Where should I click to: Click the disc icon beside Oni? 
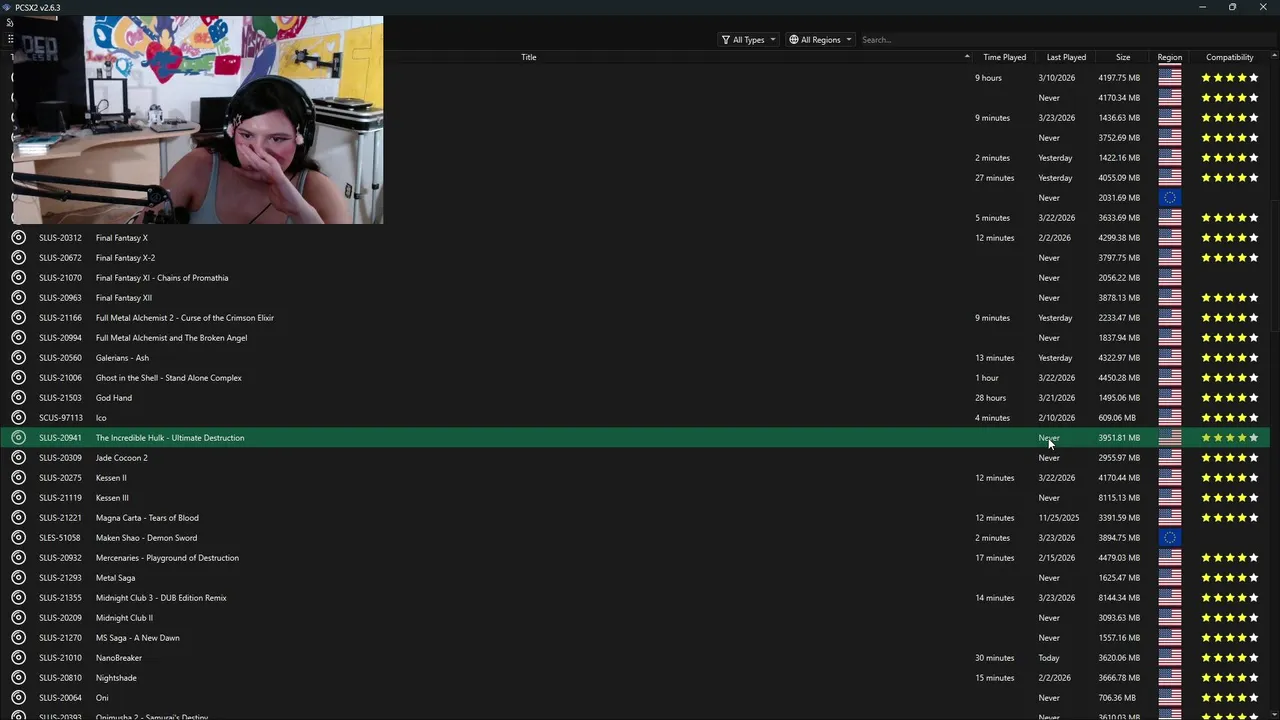coord(18,698)
